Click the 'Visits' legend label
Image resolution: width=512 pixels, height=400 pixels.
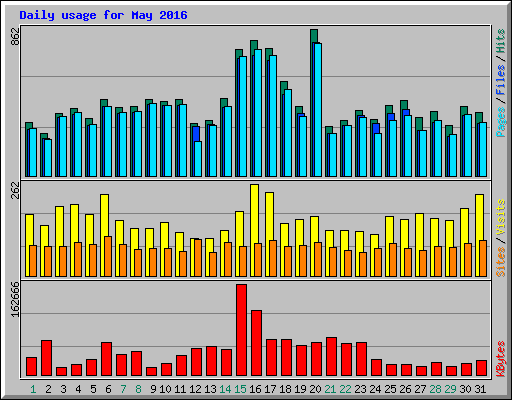tap(501, 218)
